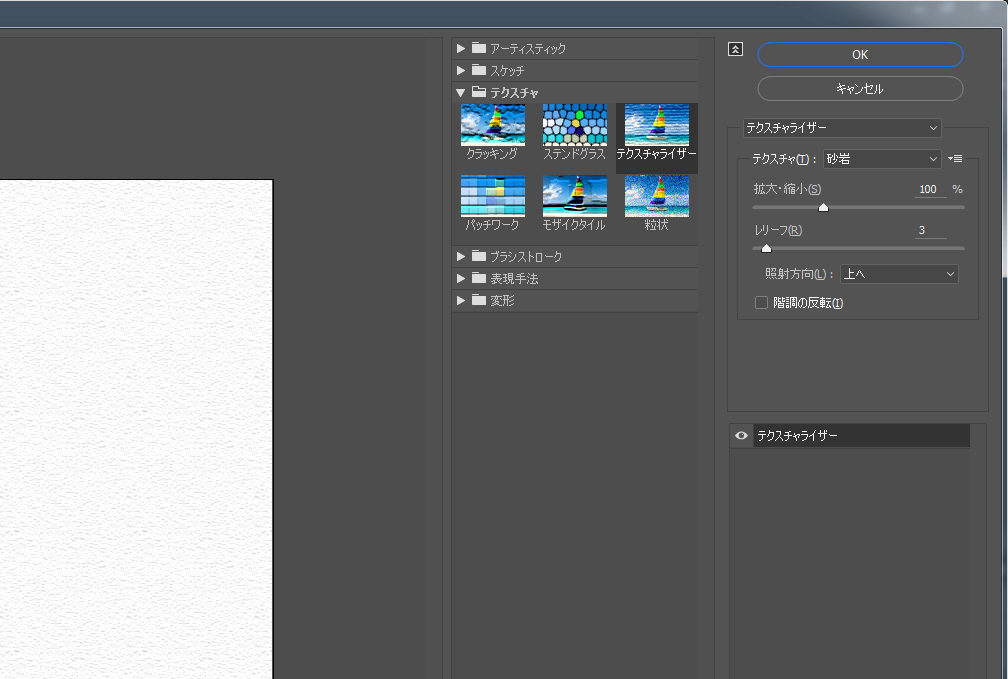Enable the 階調の反転 checkbox
The height and width of the screenshot is (679, 1008).
tap(761, 302)
